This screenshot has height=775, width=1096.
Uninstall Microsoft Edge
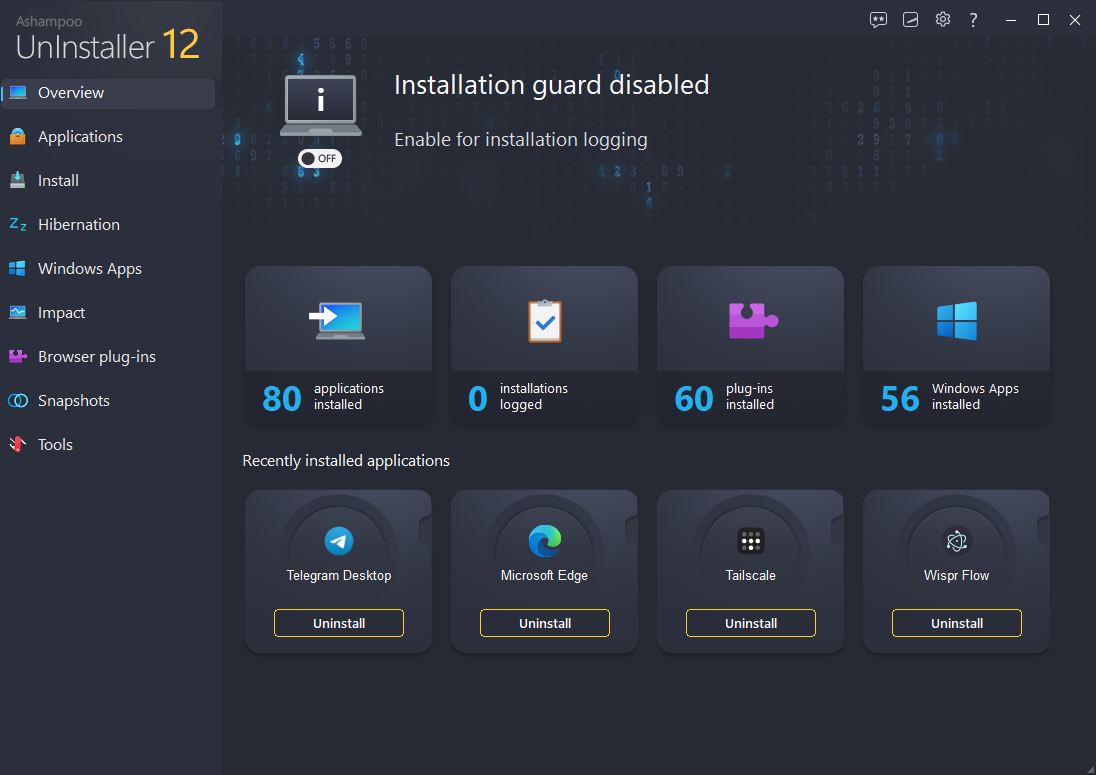tap(545, 623)
